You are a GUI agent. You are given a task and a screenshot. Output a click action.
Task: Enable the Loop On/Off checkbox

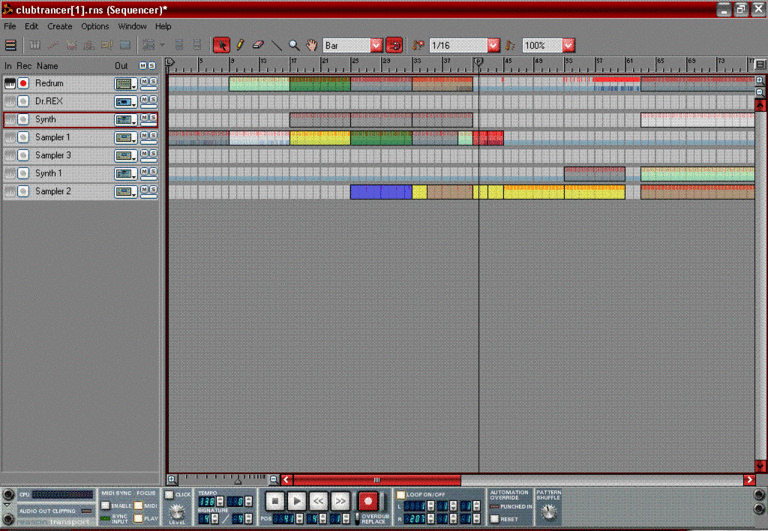click(401, 494)
